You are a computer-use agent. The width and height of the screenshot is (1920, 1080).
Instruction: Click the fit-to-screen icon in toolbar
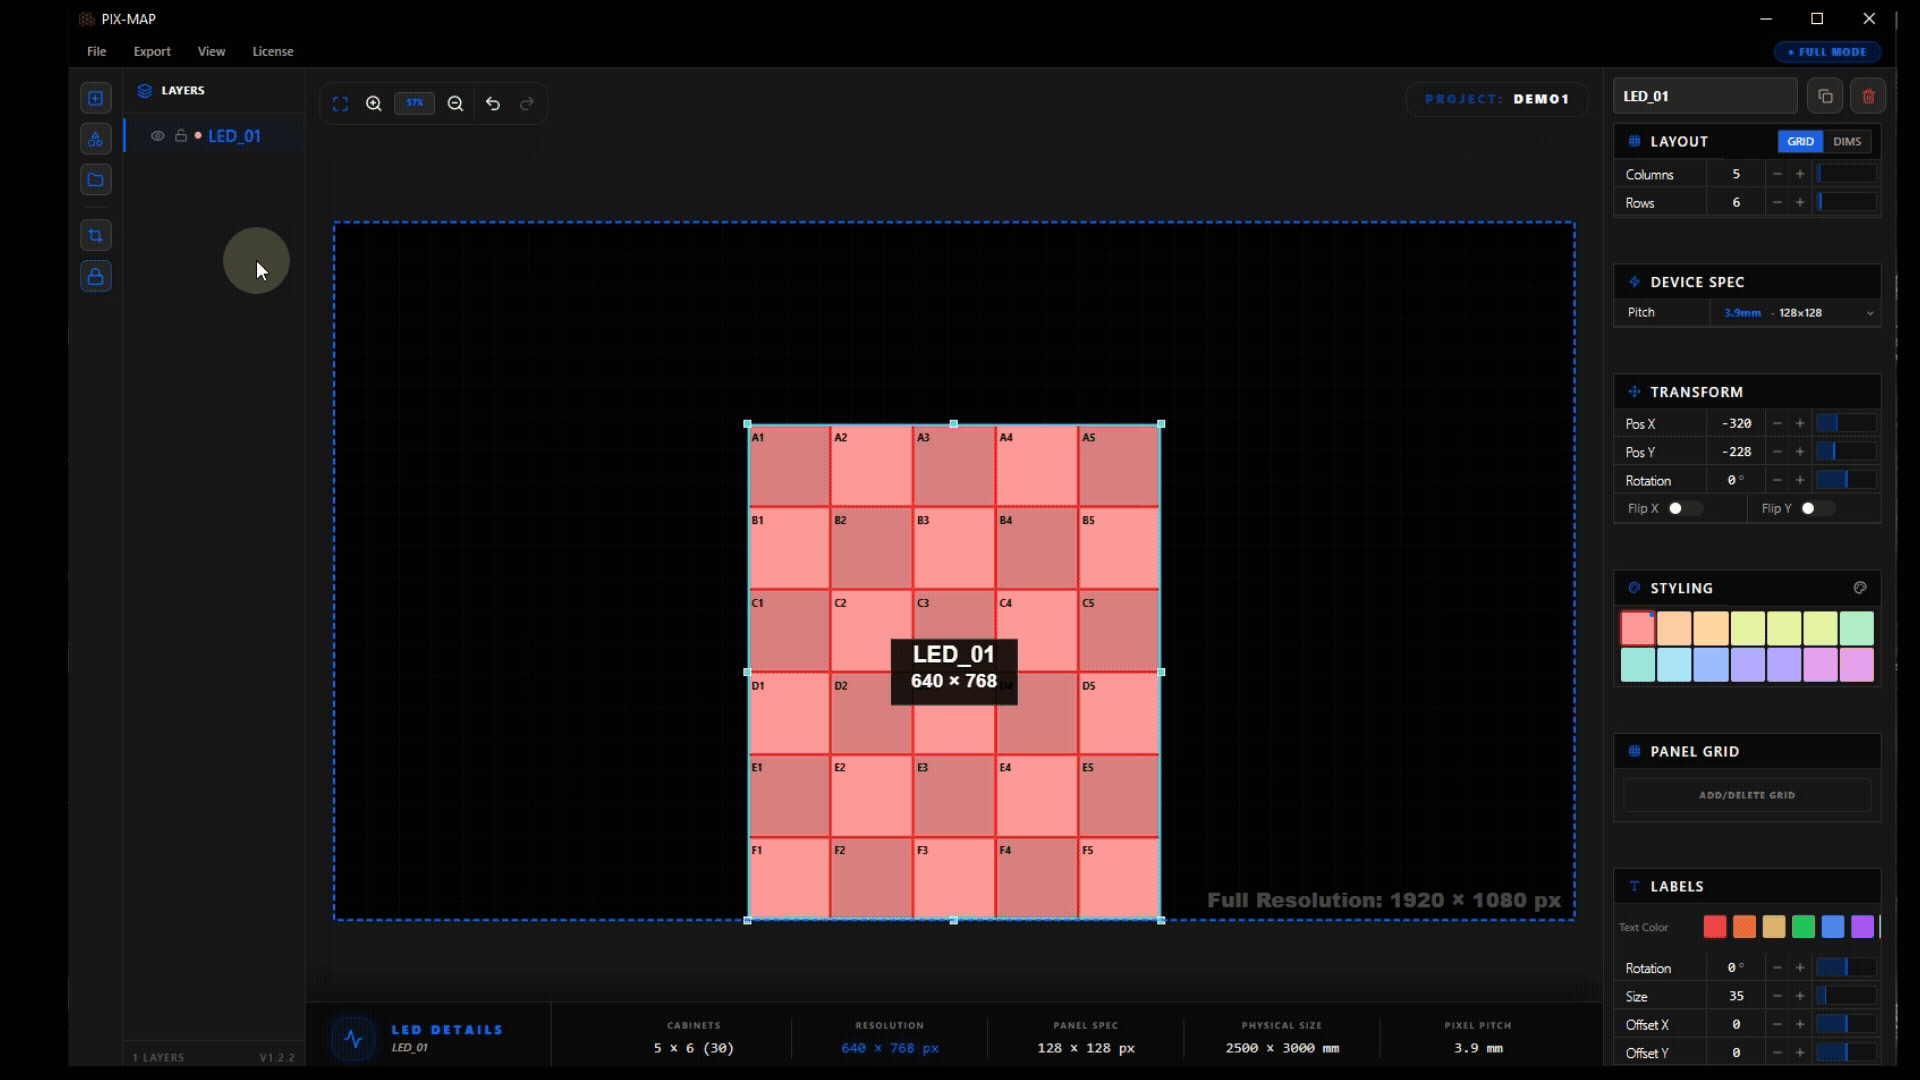(x=340, y=104)
